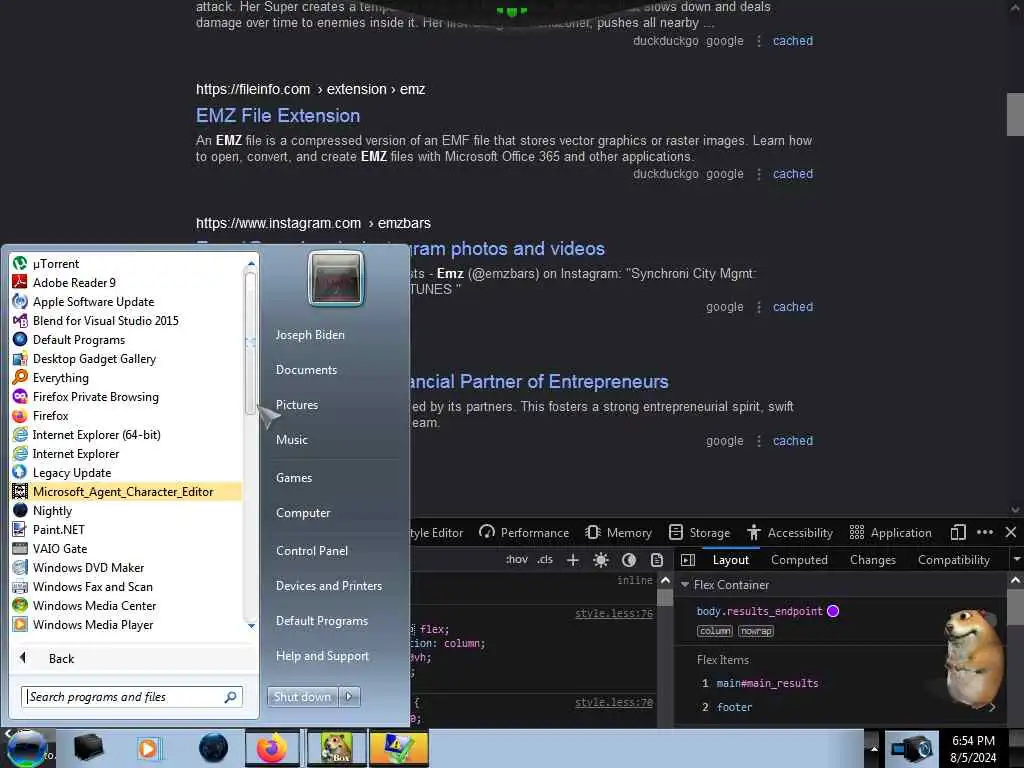Click the Search programs and files box
This screenshot has width=1024, height=768.
(x=131, y=697)
